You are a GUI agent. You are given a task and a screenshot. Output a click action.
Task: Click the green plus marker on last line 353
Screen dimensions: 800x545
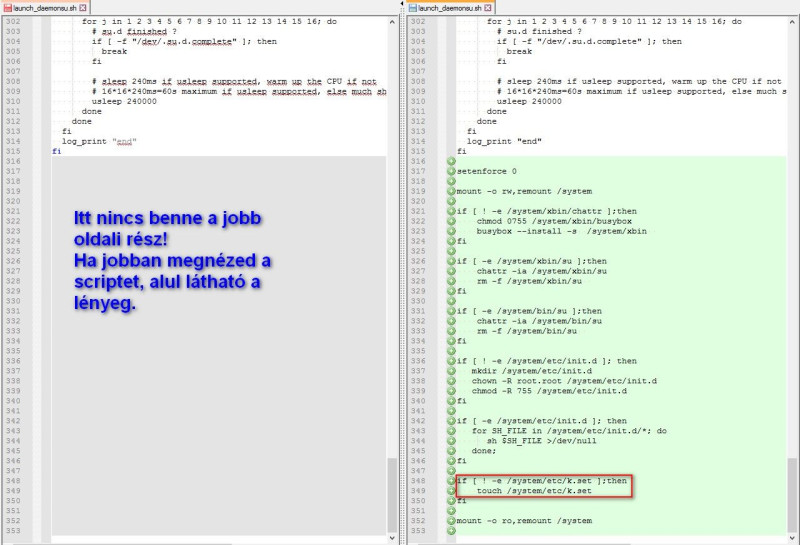(x=451, y=531)
